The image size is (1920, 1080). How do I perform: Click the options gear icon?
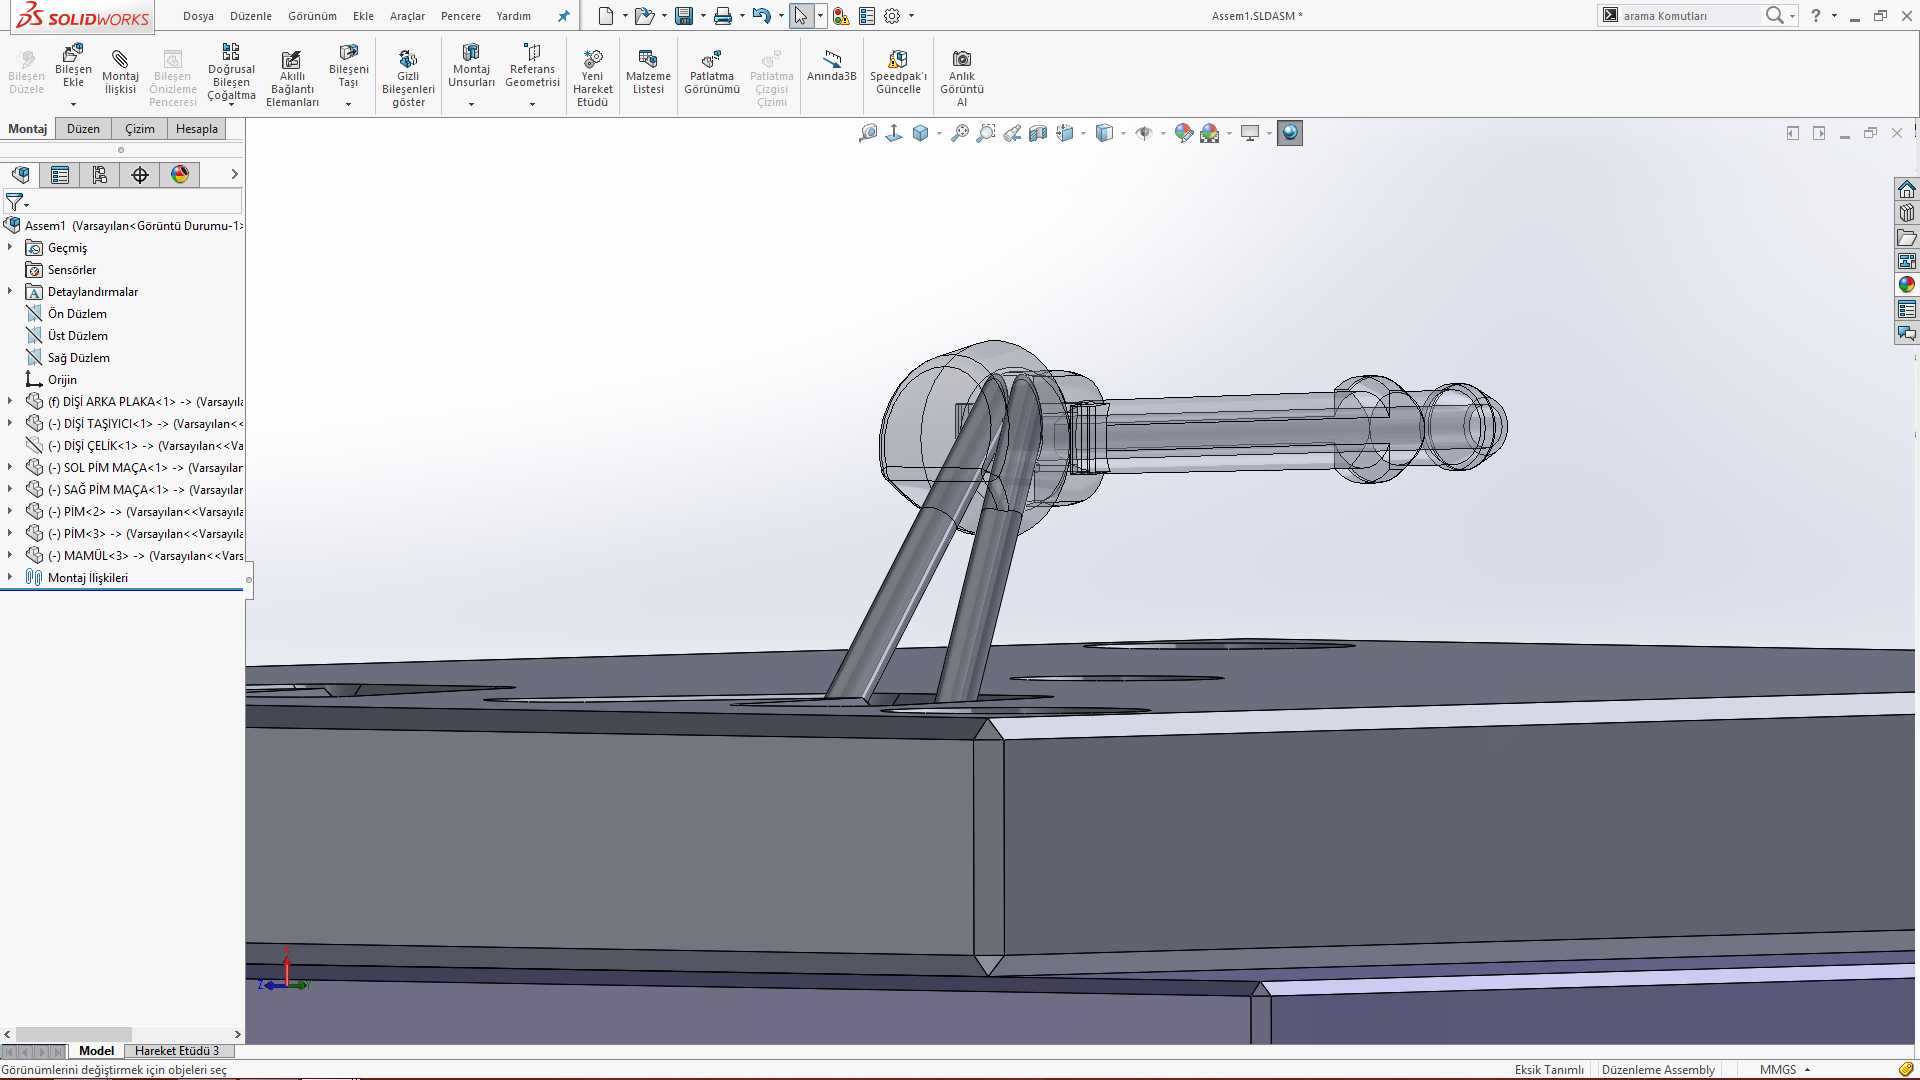point(892,16)
